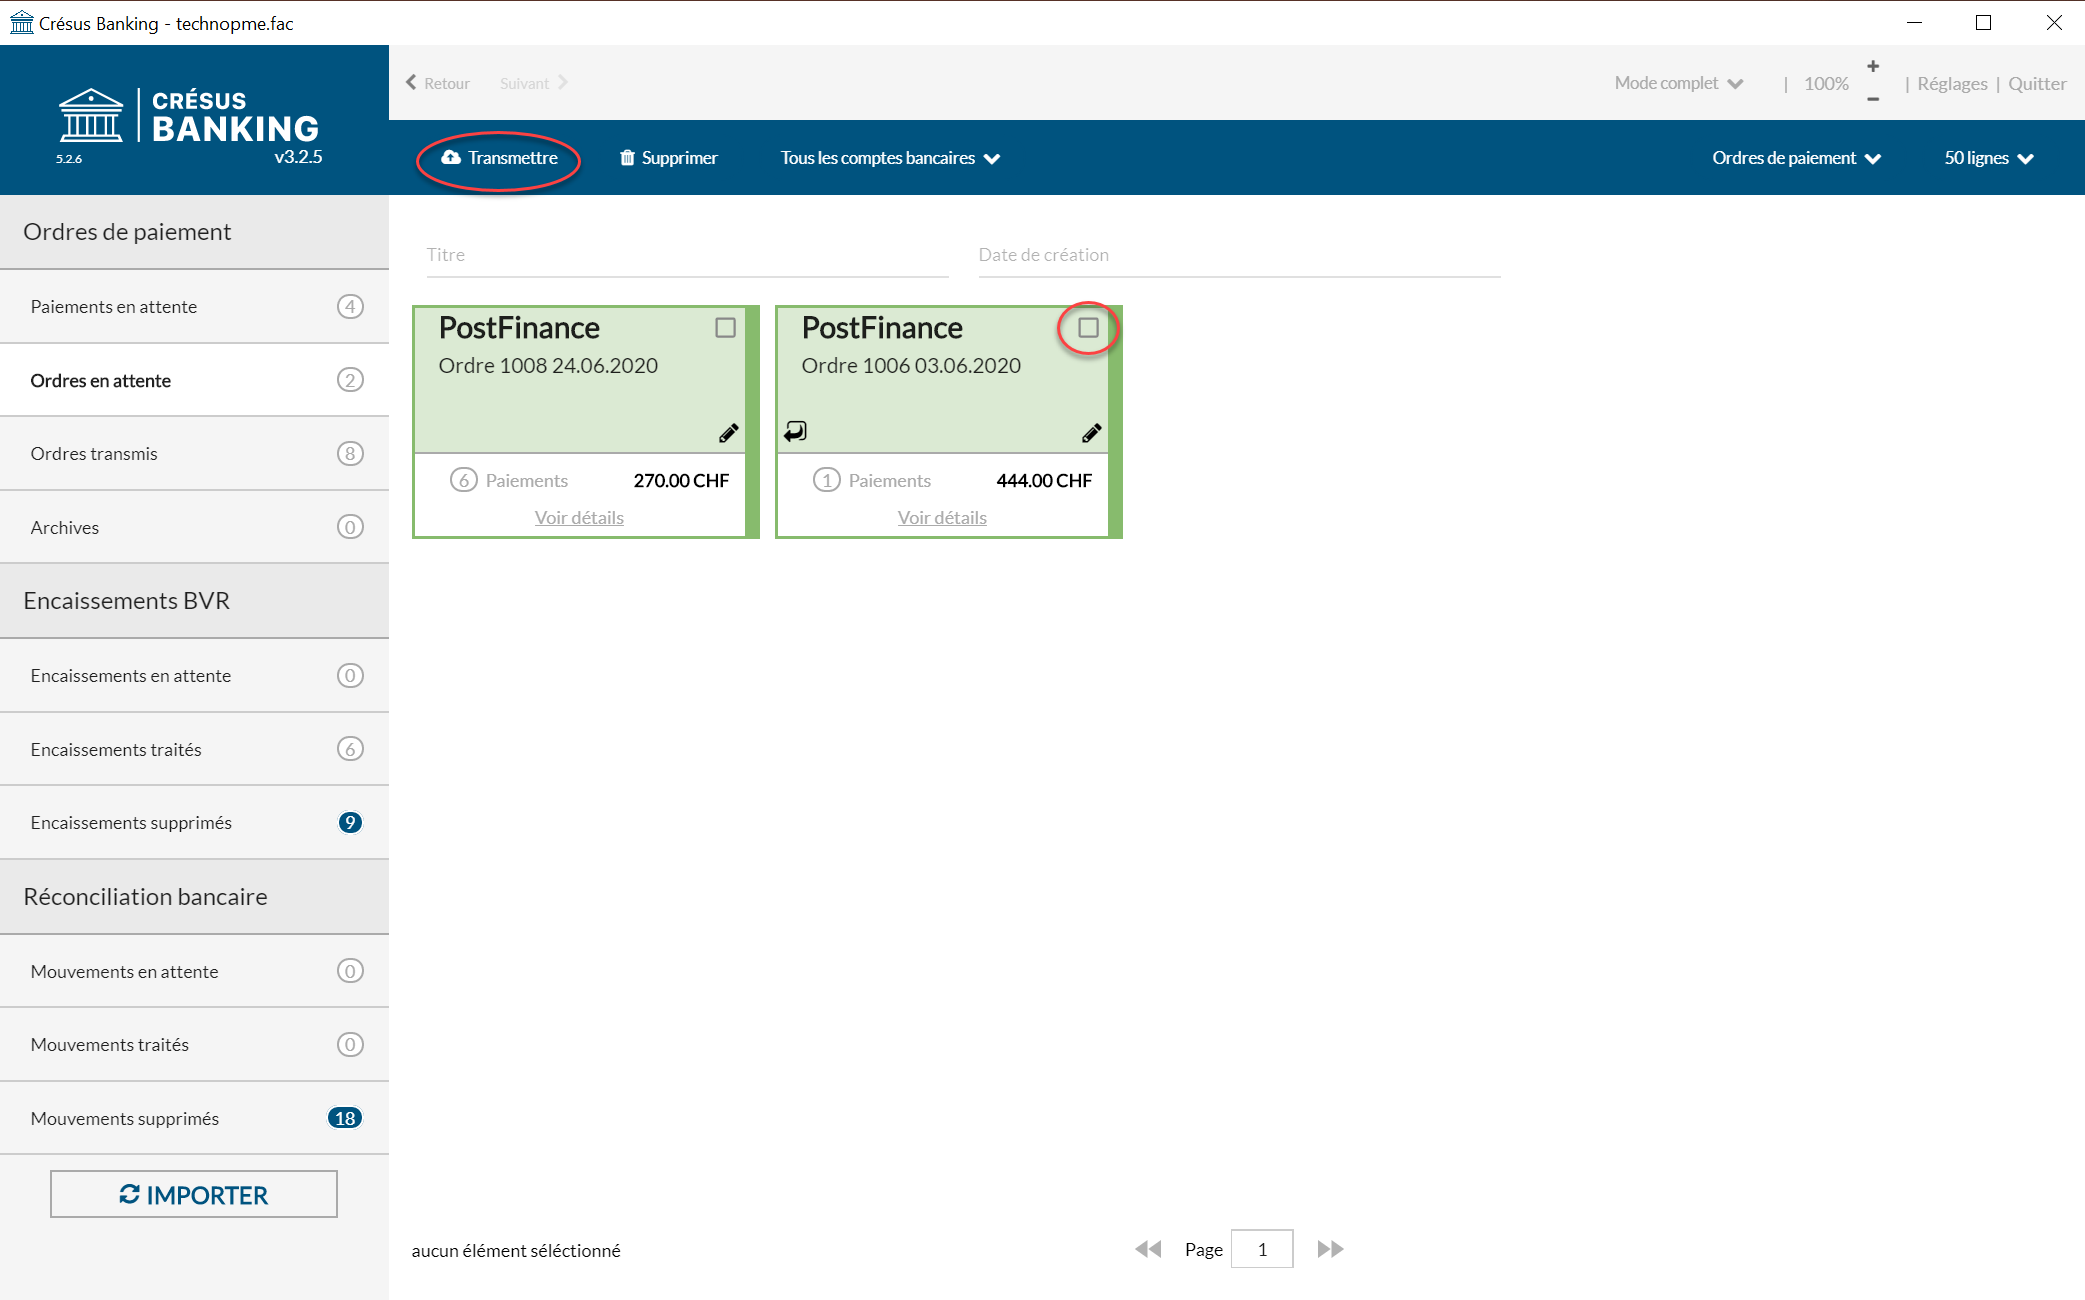Select Paiements en attente in sidebar

coord(194,307)
